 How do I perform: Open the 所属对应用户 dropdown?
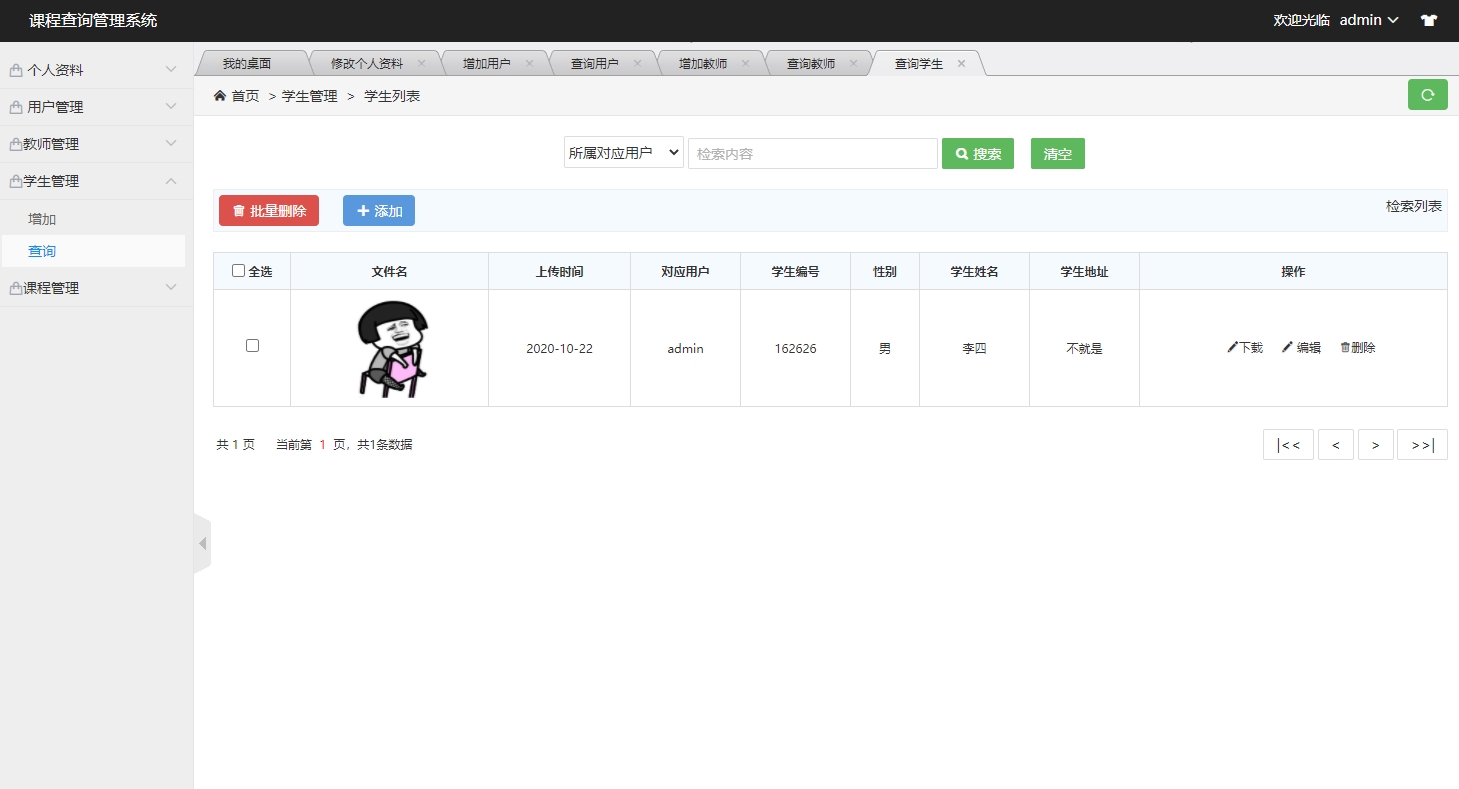tap(623, 152)
